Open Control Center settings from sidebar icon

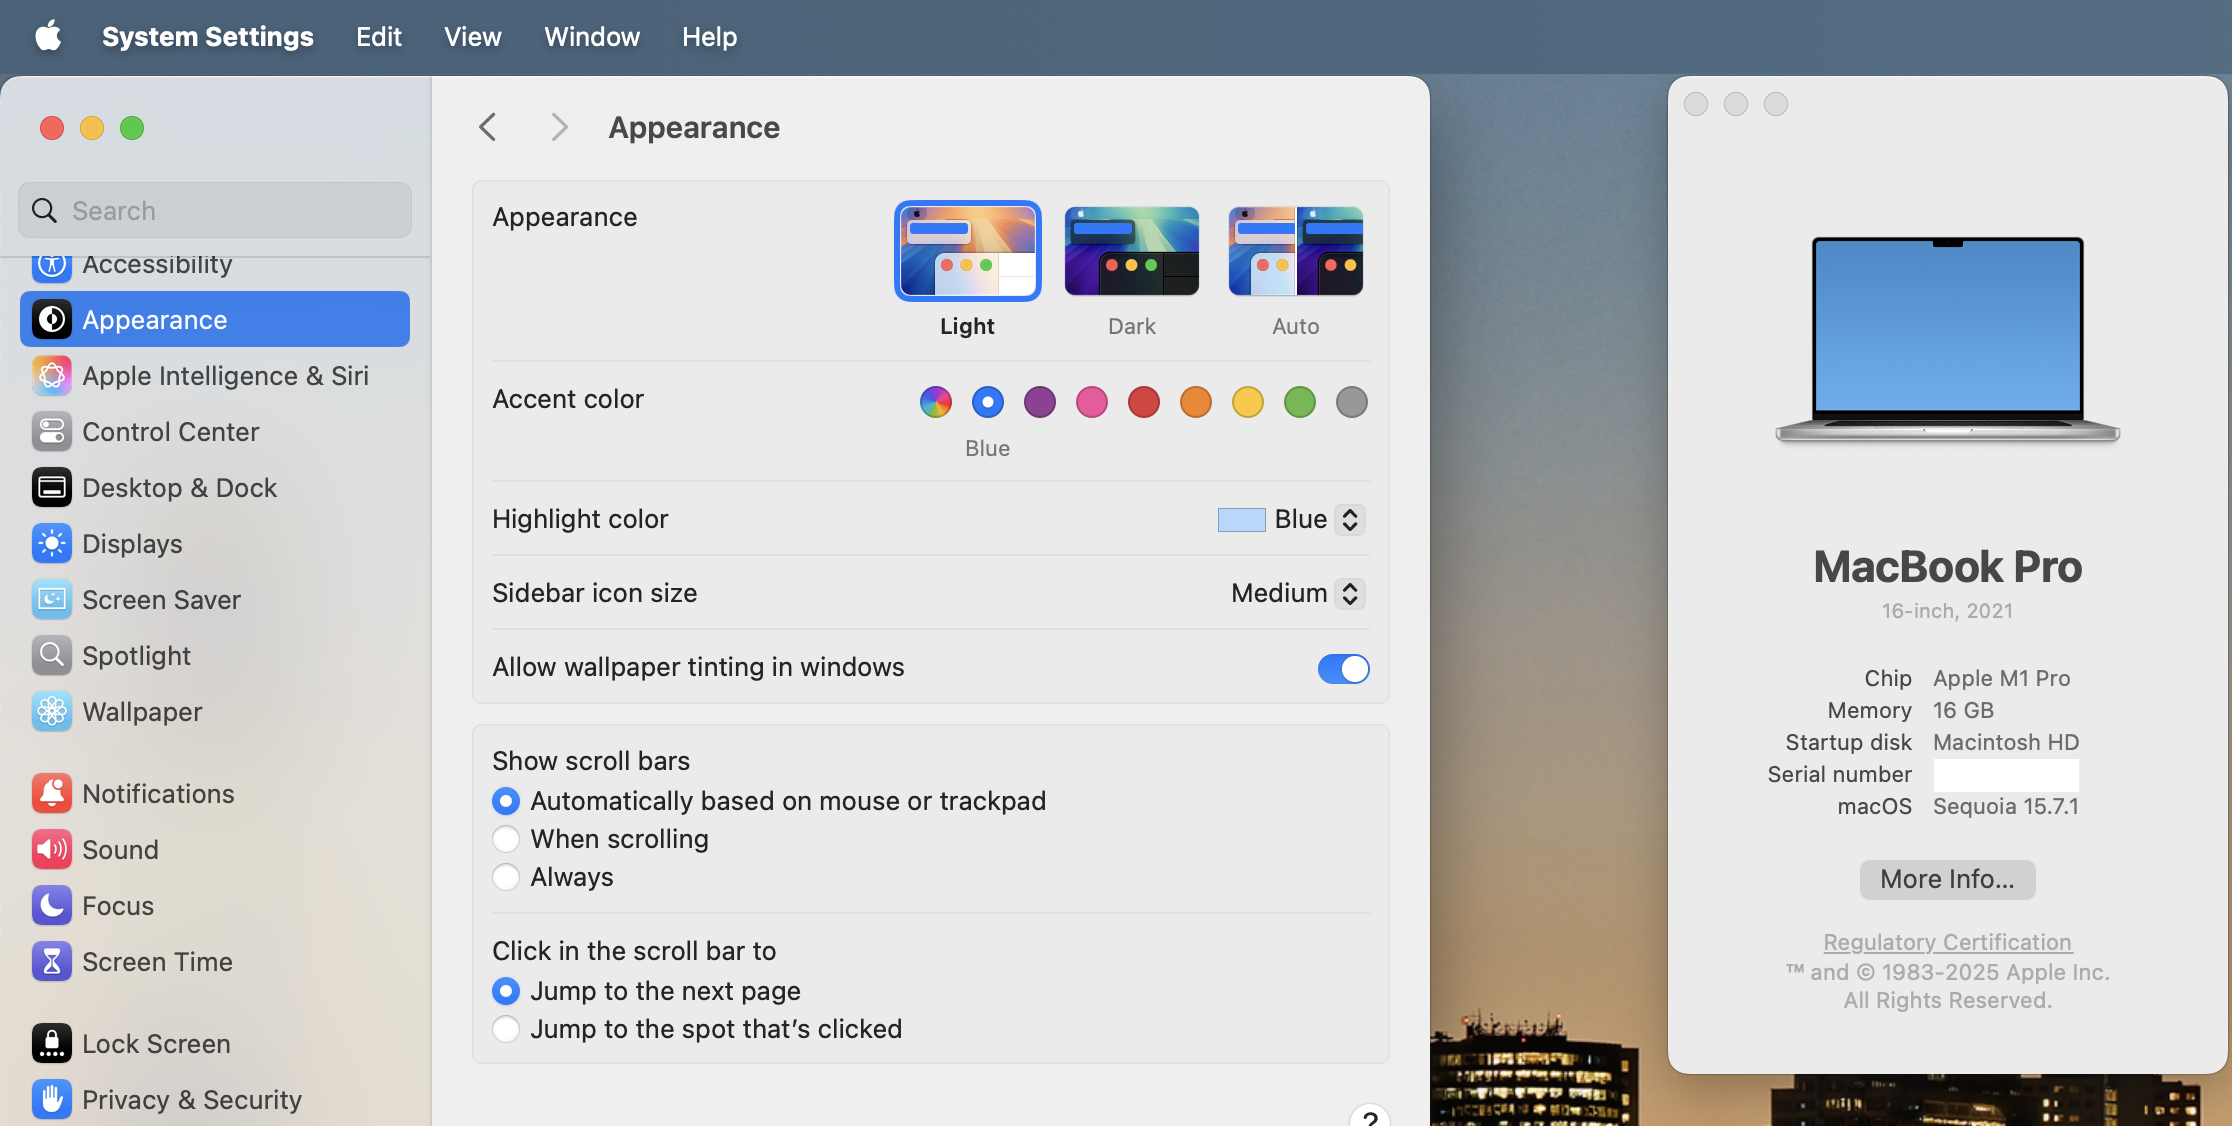click(51, 432)
